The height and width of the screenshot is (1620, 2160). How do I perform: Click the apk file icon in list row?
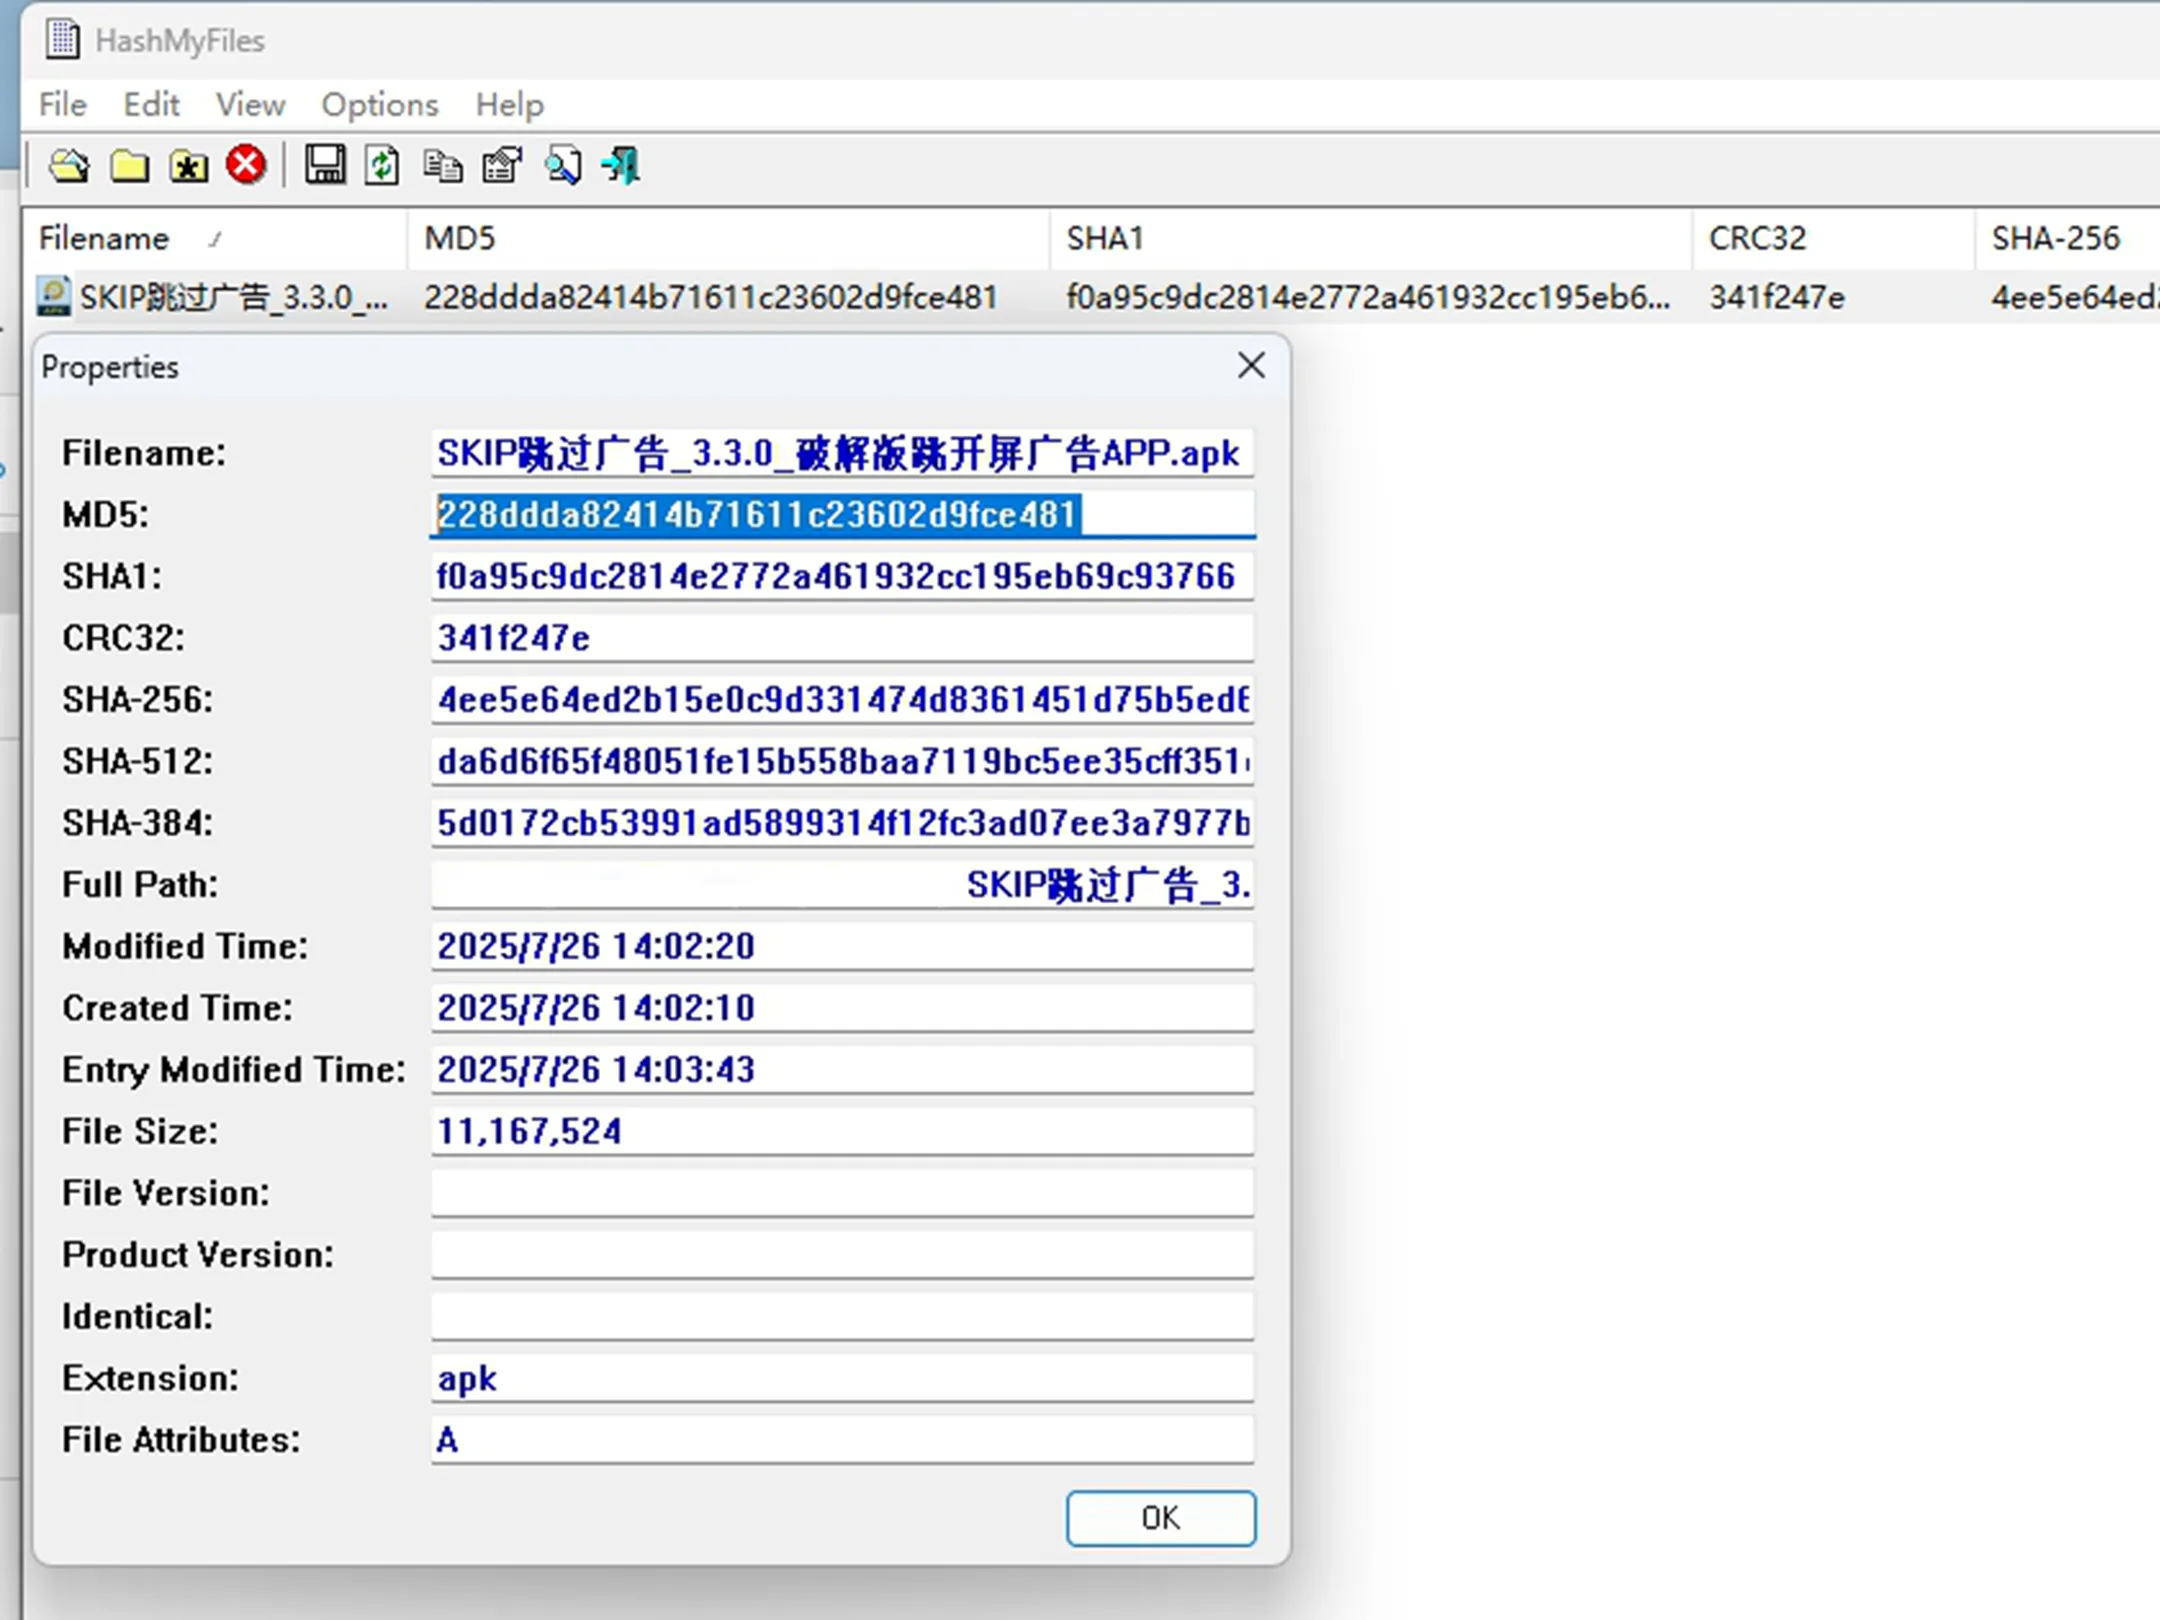pyautogui.click(x=53, y=296)
